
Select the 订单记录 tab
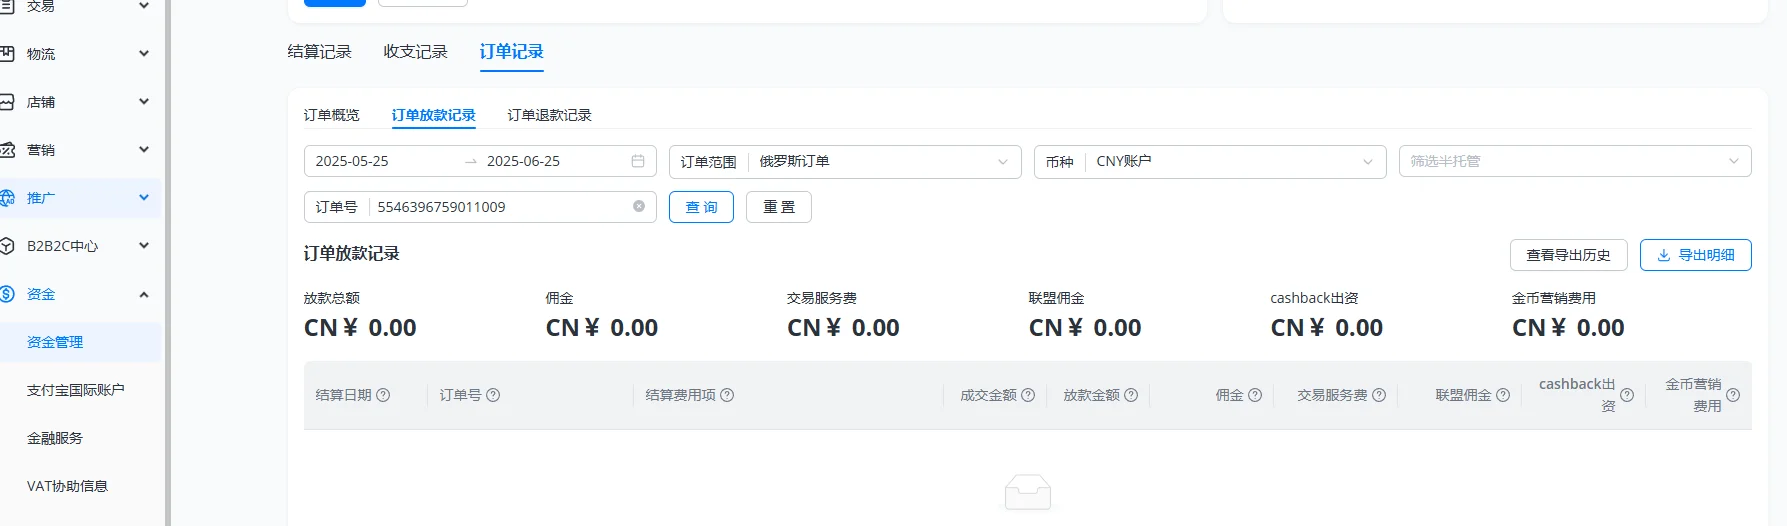511,52
